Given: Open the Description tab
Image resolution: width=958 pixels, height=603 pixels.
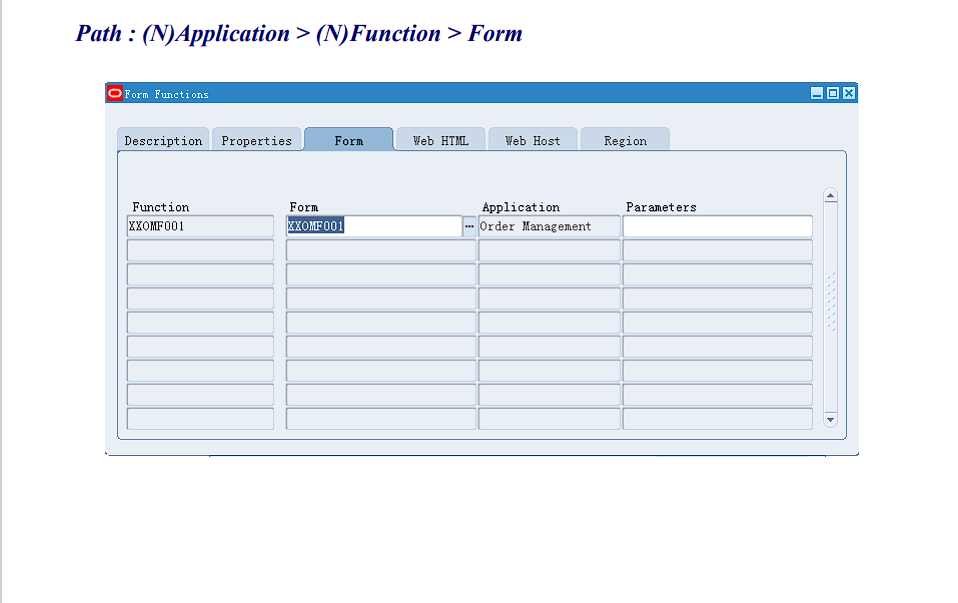Looking at the screenshot, I should tap(163, 140).
